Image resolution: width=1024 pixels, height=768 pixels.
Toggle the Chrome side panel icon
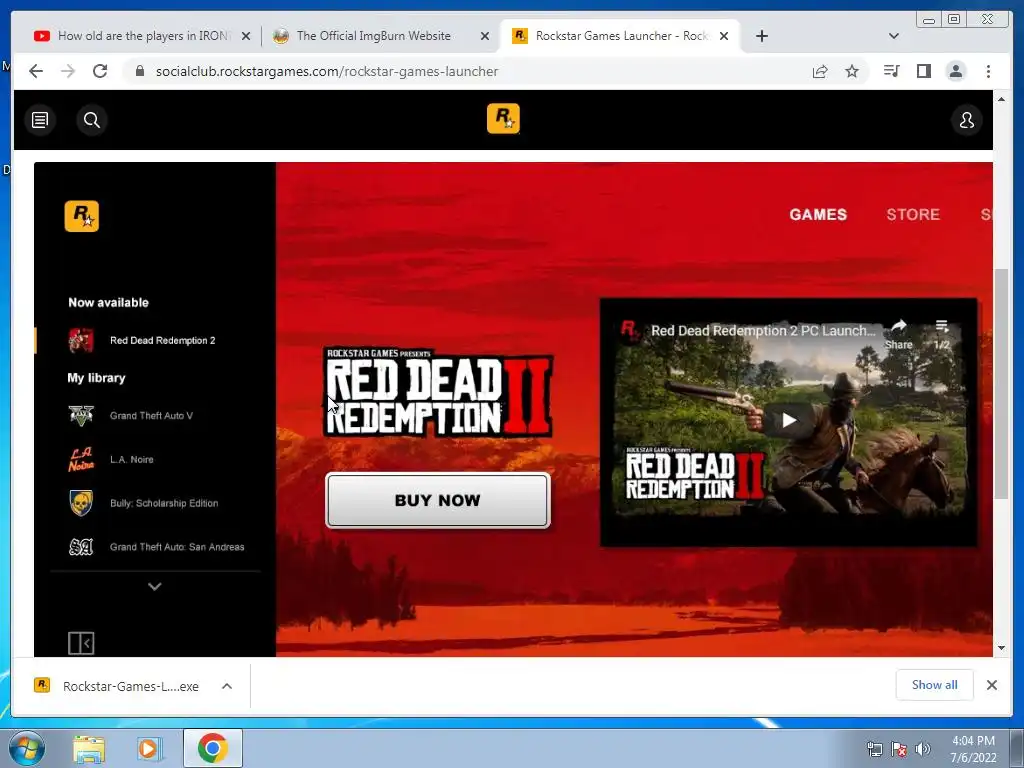click(923, 71)
